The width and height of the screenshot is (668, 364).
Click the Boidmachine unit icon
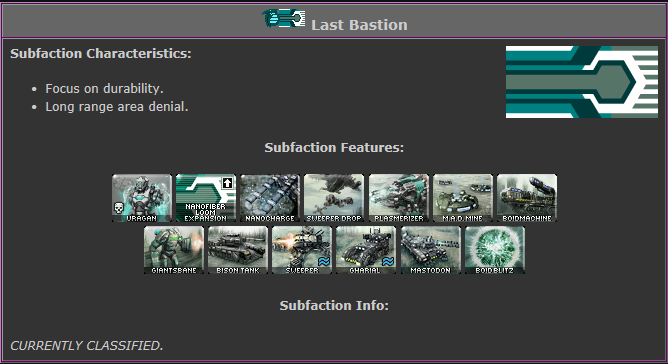click(x=527, y=198)
